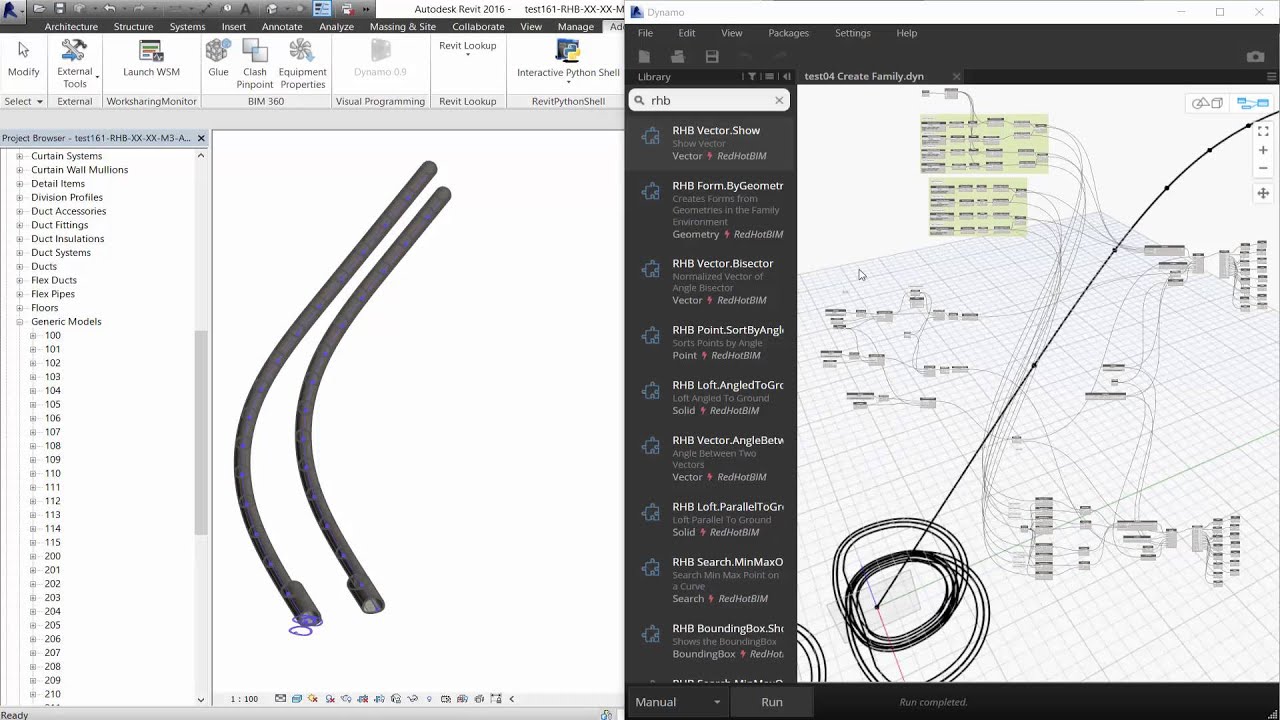This screenshot has width=1280, height=720.
Task: Launch Dynamo 0.9 from the ribbon
Action: 380,58
